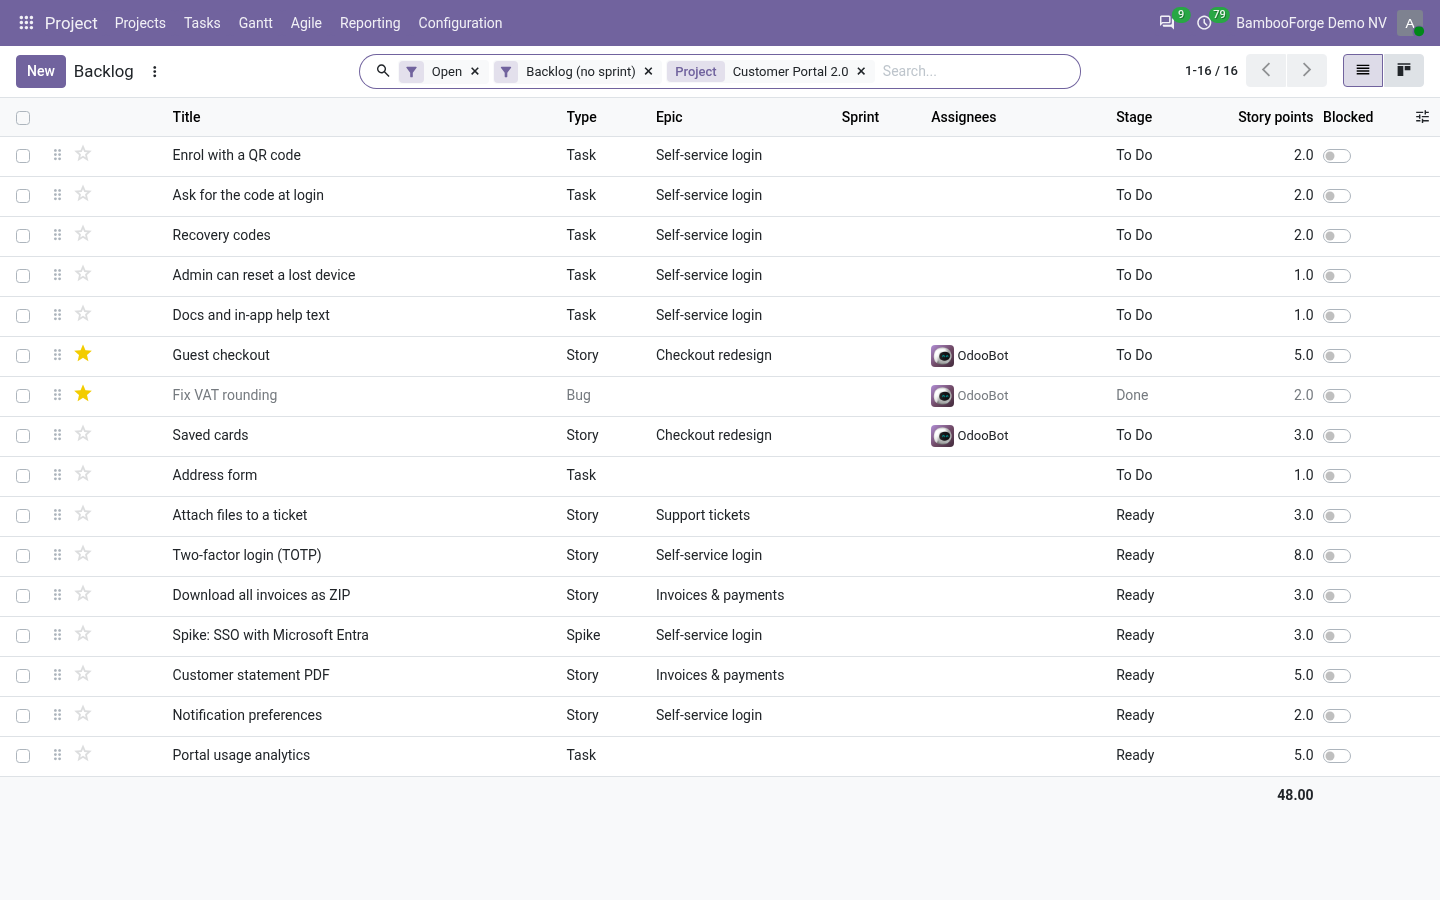
Task: Go to the previous page of records
Action: point(1266,71)
